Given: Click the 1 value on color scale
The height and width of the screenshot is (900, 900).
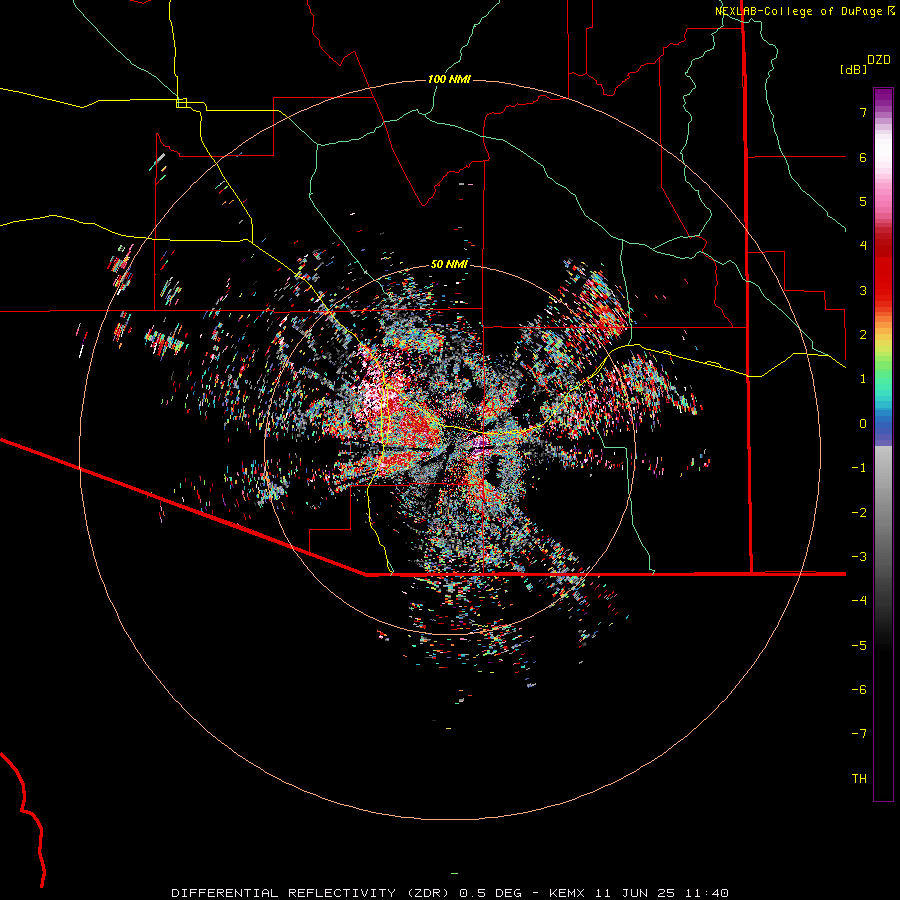Looking at the screenshot, I should click(863, 379).
